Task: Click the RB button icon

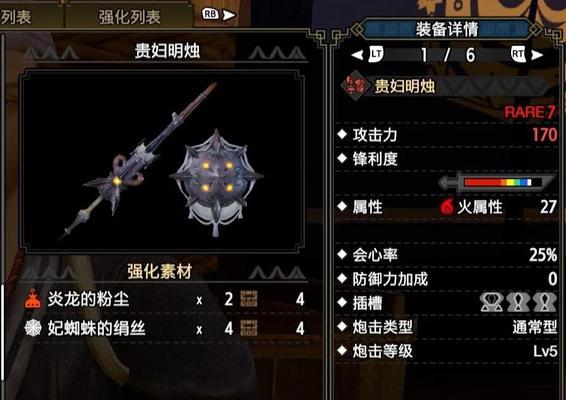Action: tap(210, 14)
